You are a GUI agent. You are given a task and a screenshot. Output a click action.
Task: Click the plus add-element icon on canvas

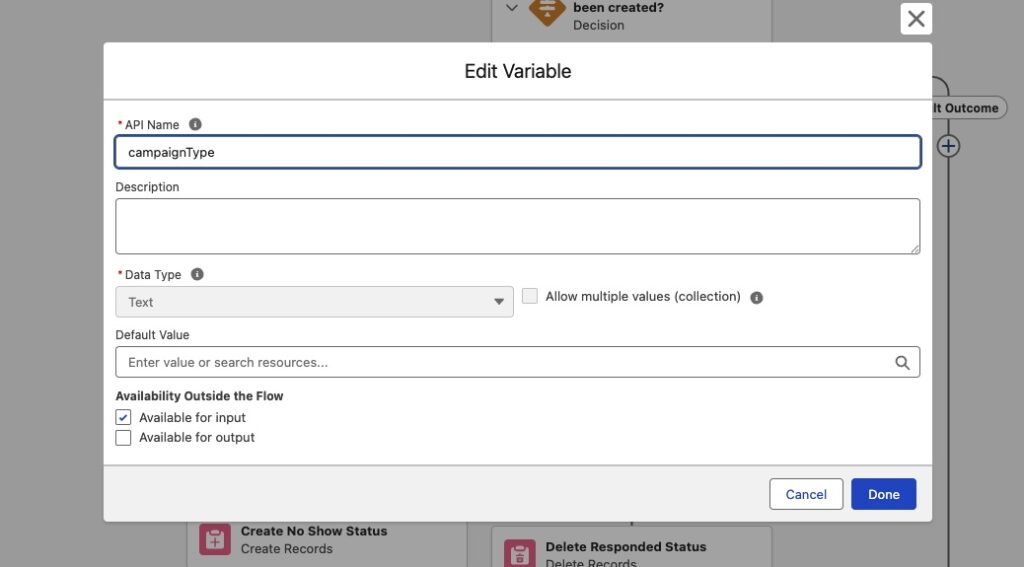click(x=948, y=146)
